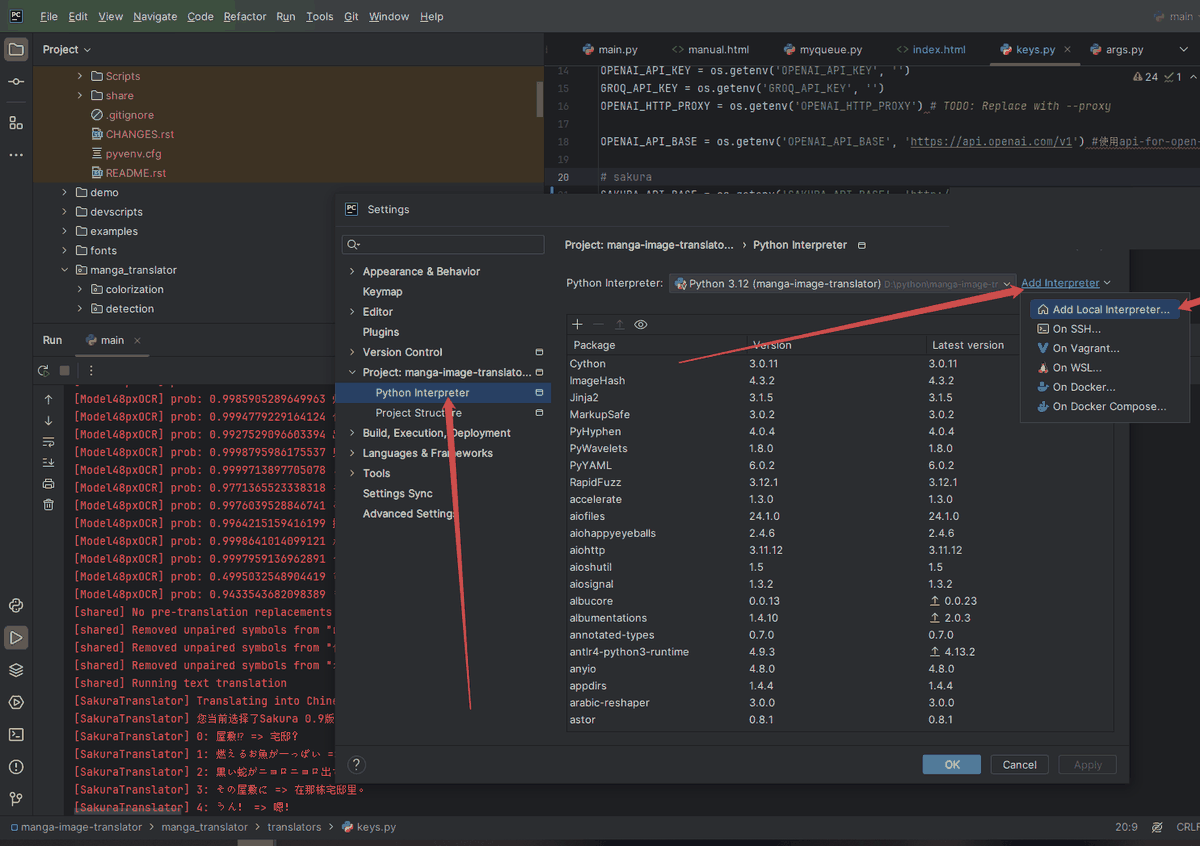Toggle Scroll to the End in Run console
The width and height of the screenshot is (1200, 846).
48,462
